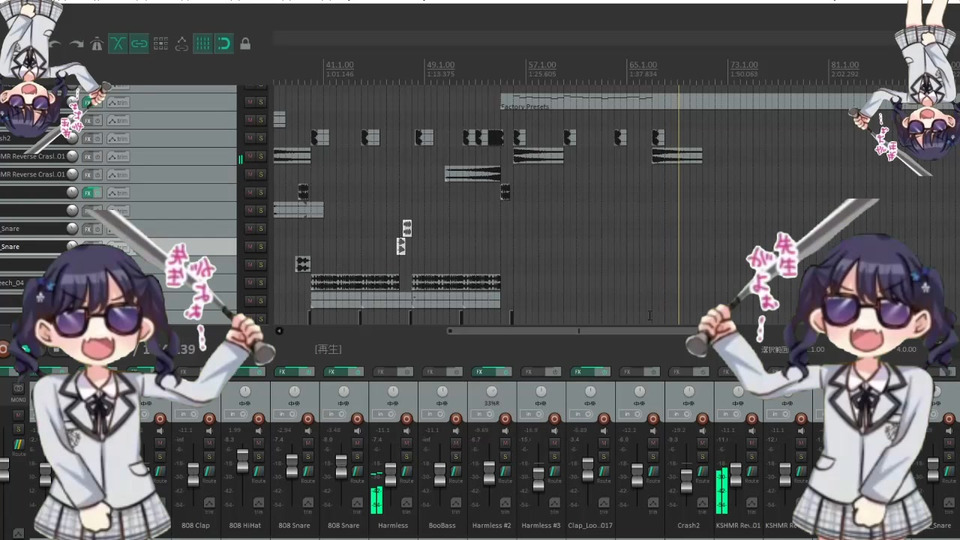Viewport: 960px width, 540px height.
Task: Click the 33%R pan knob on Harmless #2 channel
Action: click(492, 391)
